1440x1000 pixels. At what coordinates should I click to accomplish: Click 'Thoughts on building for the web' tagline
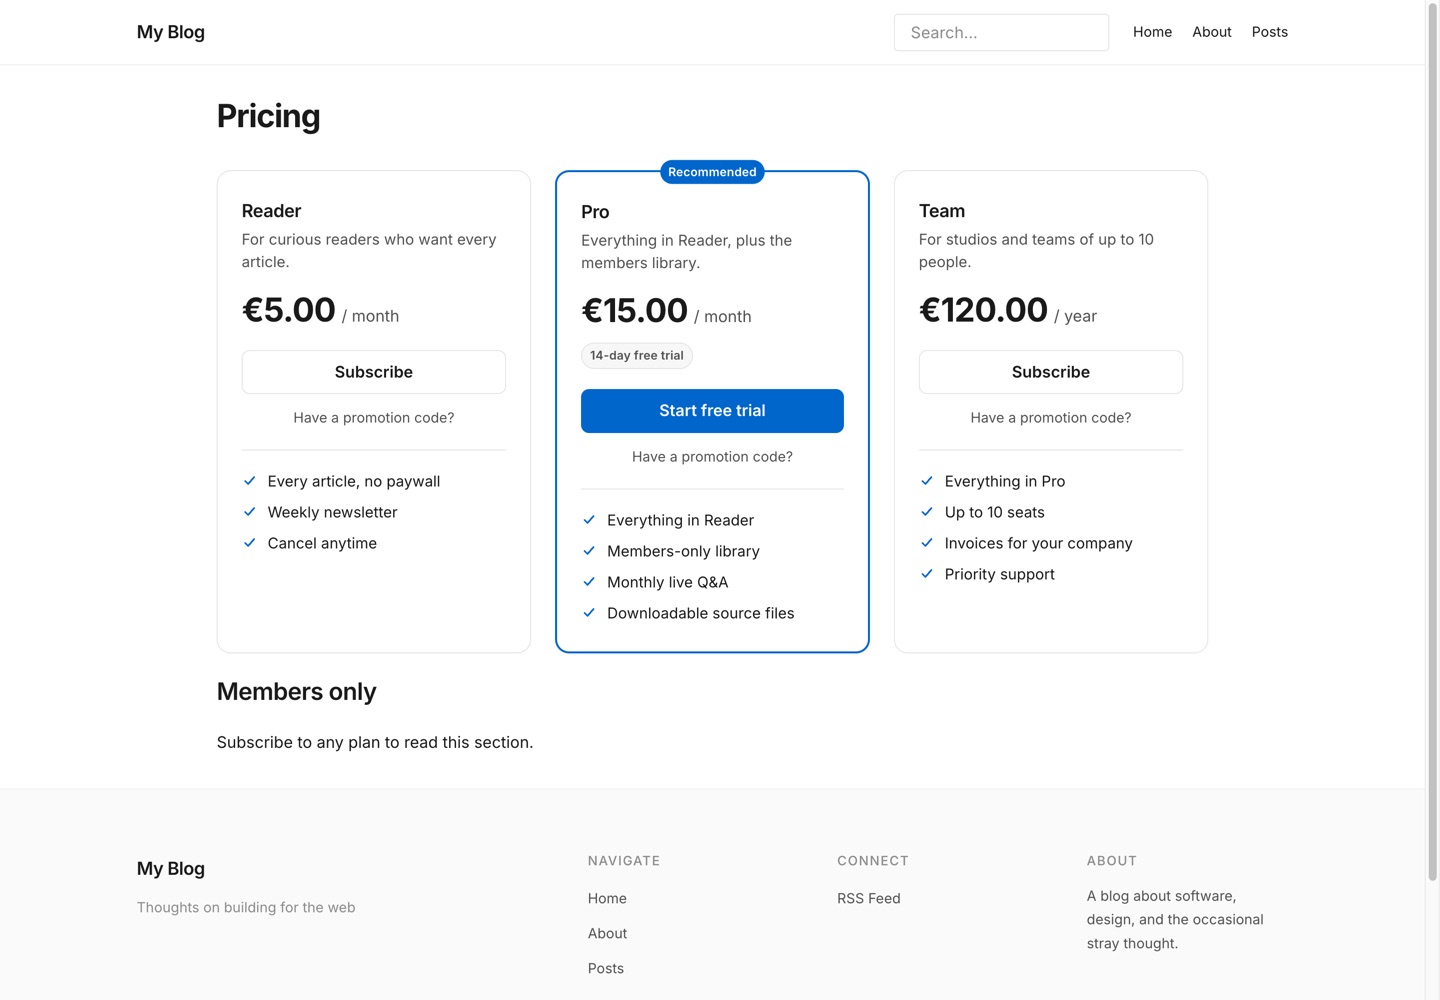click(x=246, y=908)
